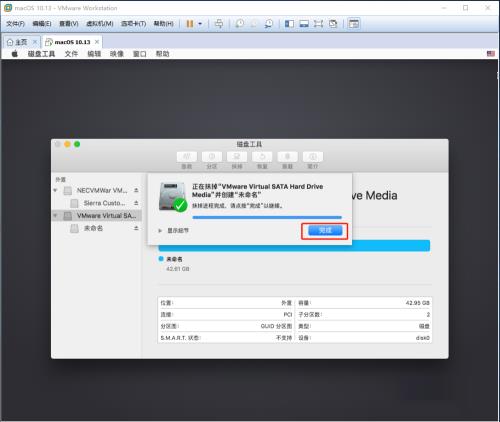Open the 帮助(H) menu in VMware

pyautogui.click(x=163, y=24)
